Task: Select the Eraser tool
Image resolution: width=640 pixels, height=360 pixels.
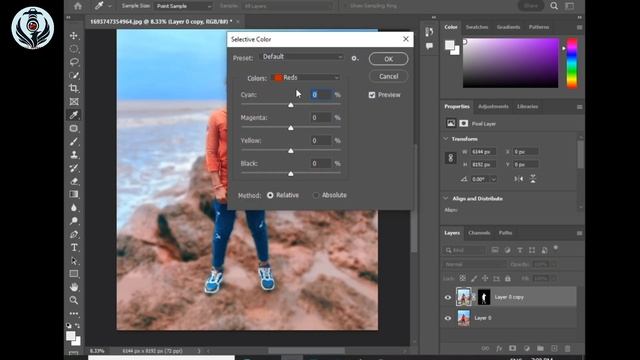Action: (74, 181)
